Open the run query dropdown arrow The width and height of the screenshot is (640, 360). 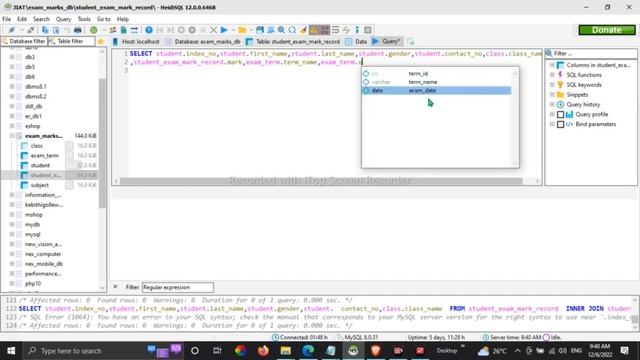point(233,30)
